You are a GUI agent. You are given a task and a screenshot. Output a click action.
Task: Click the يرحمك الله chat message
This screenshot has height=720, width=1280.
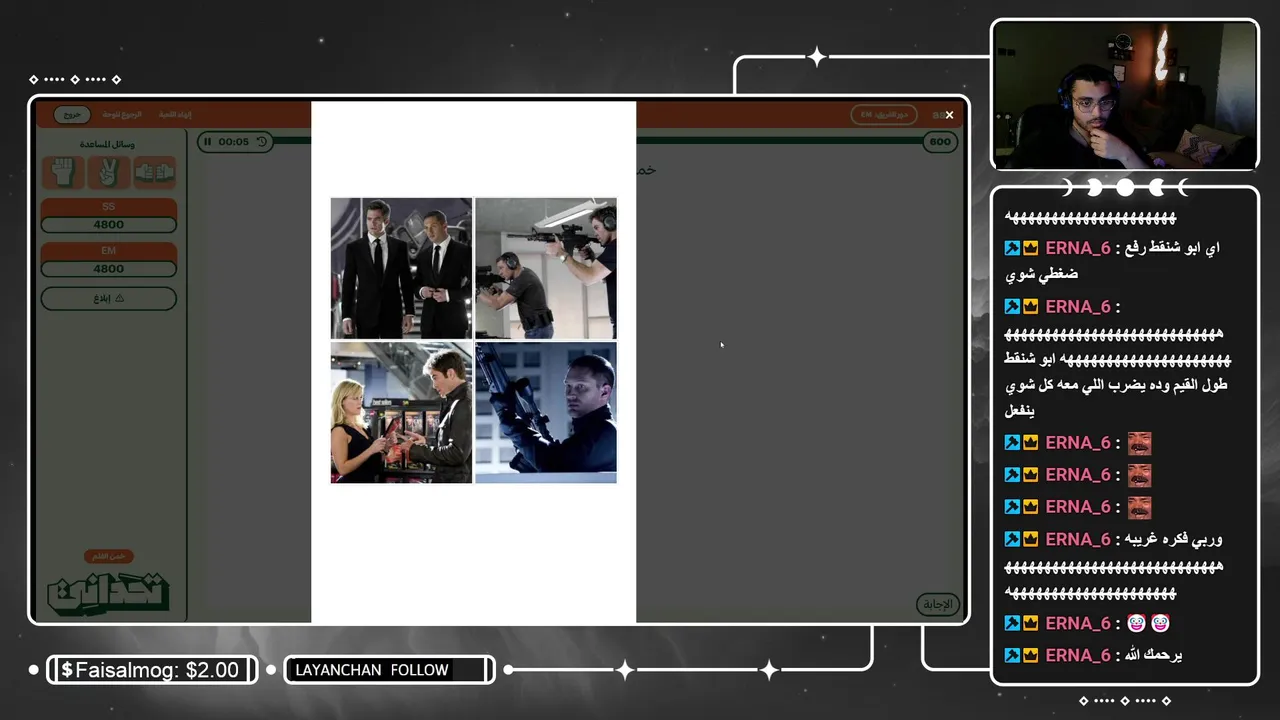[1155, 655]
